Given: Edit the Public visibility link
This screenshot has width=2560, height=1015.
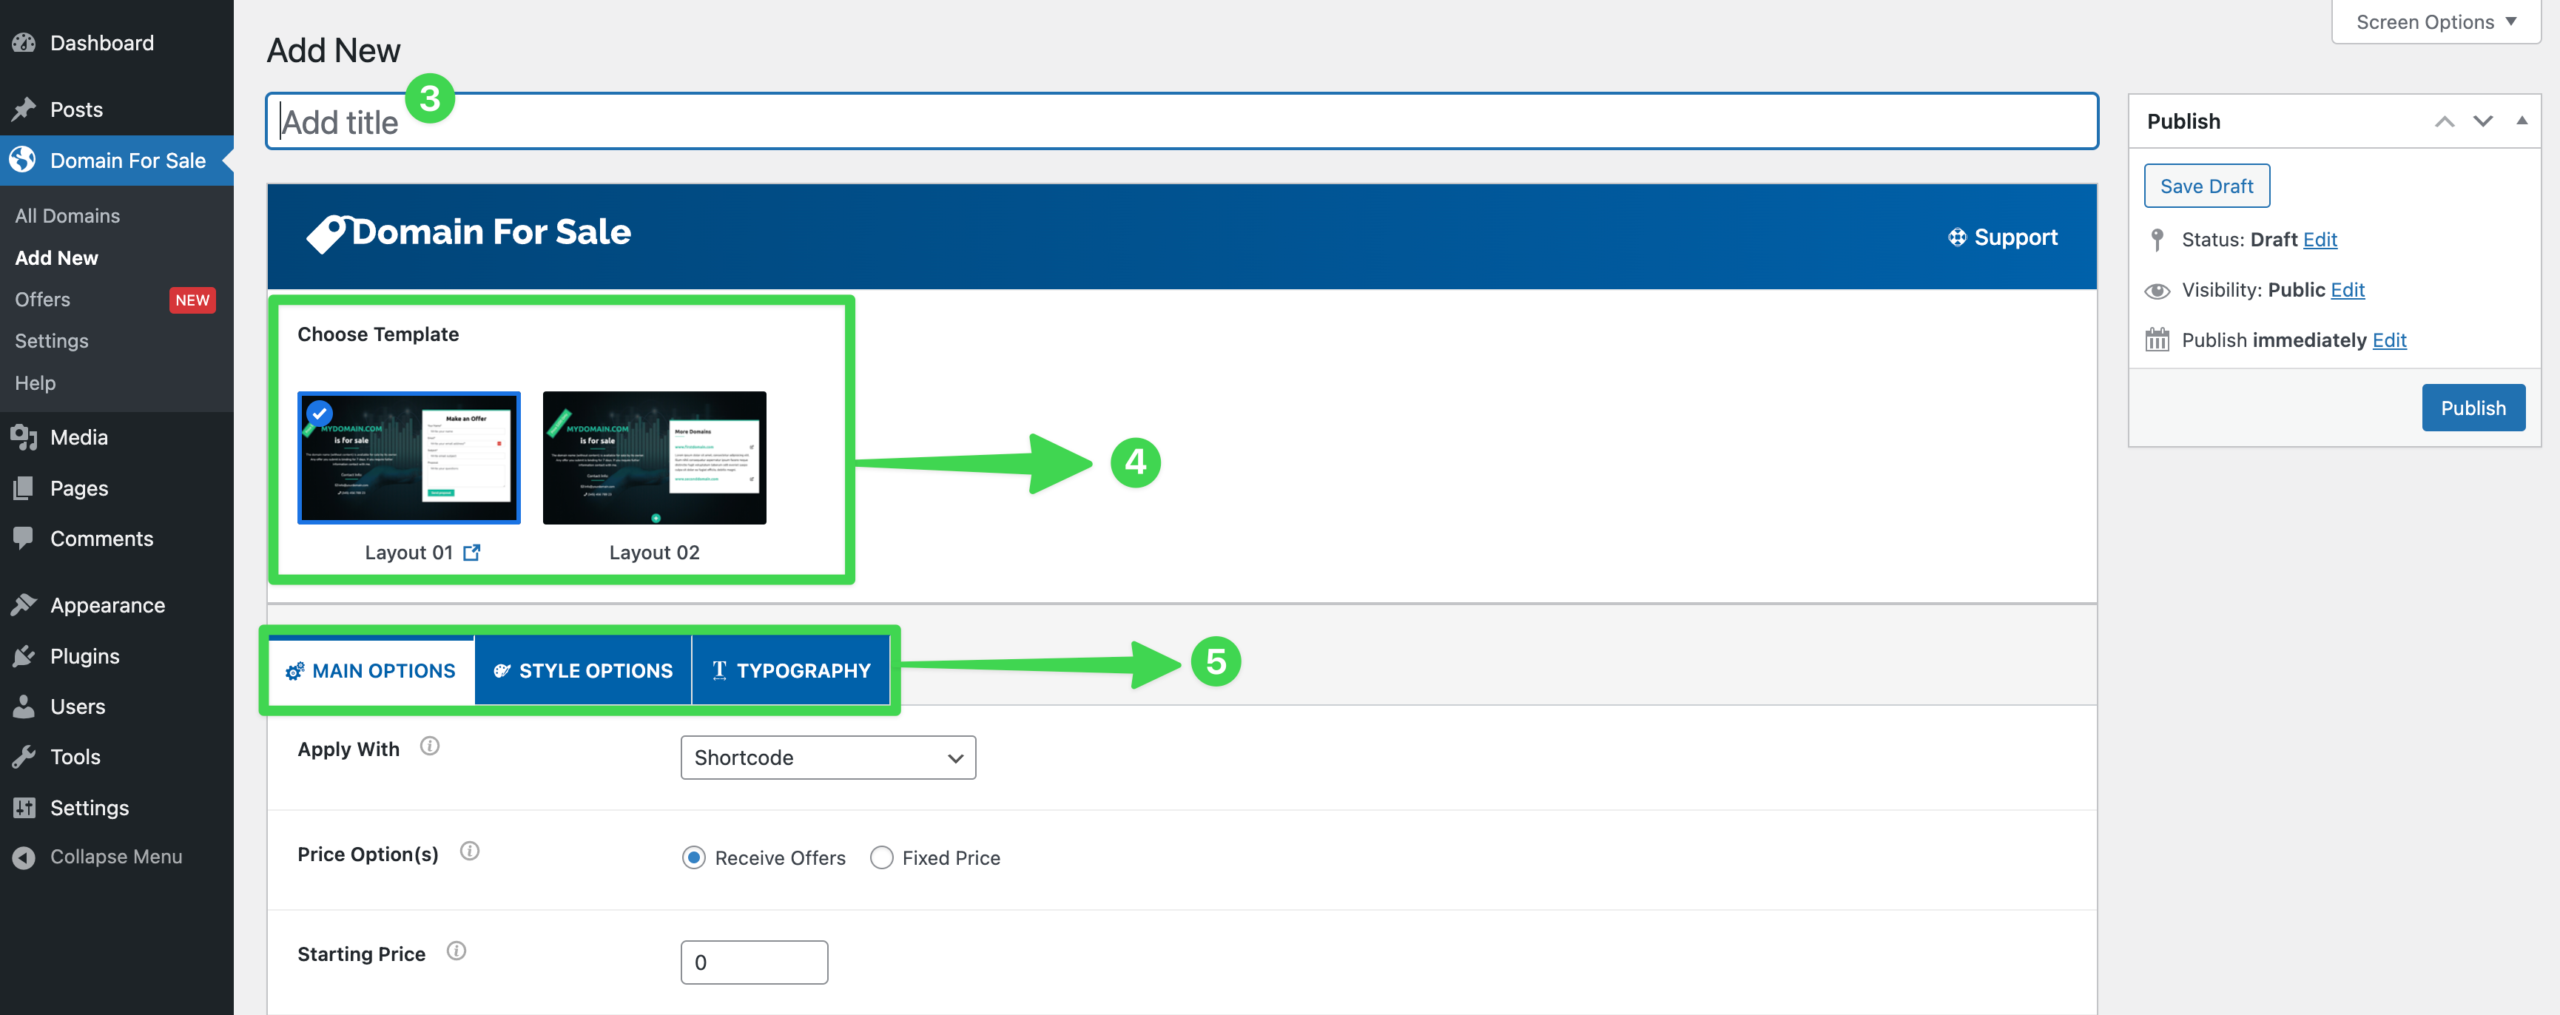Looking at the screenshot, I should coord(2347,290).
